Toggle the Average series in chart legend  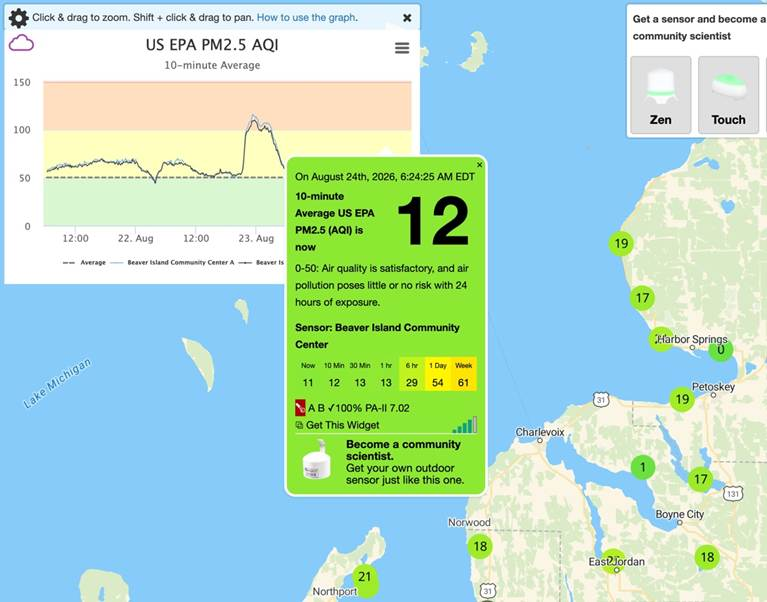click(x=84, y=263)
